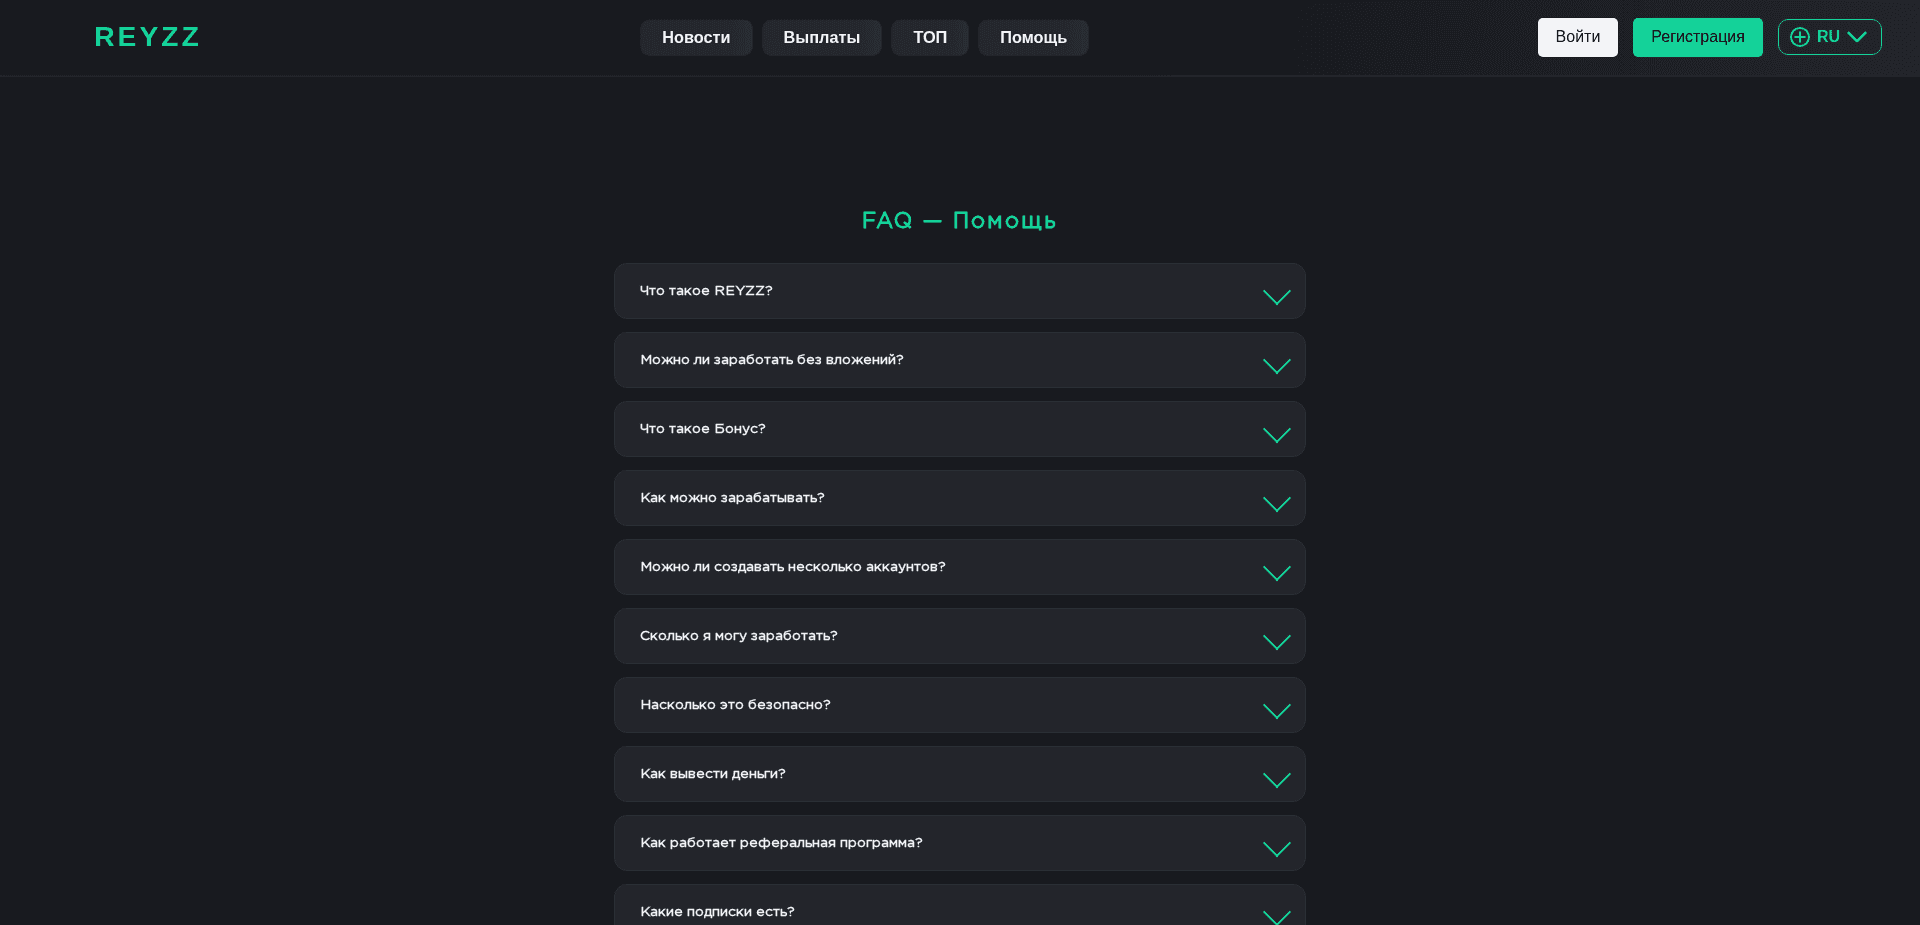Open the language selector dropdown chevron
Viewport: 1920px width, 925px height.
click(x=1859, y=37)
